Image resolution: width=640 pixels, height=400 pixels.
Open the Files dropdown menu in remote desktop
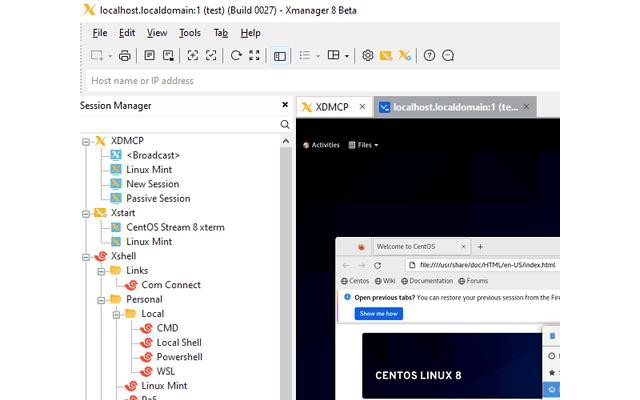(363, 145)
